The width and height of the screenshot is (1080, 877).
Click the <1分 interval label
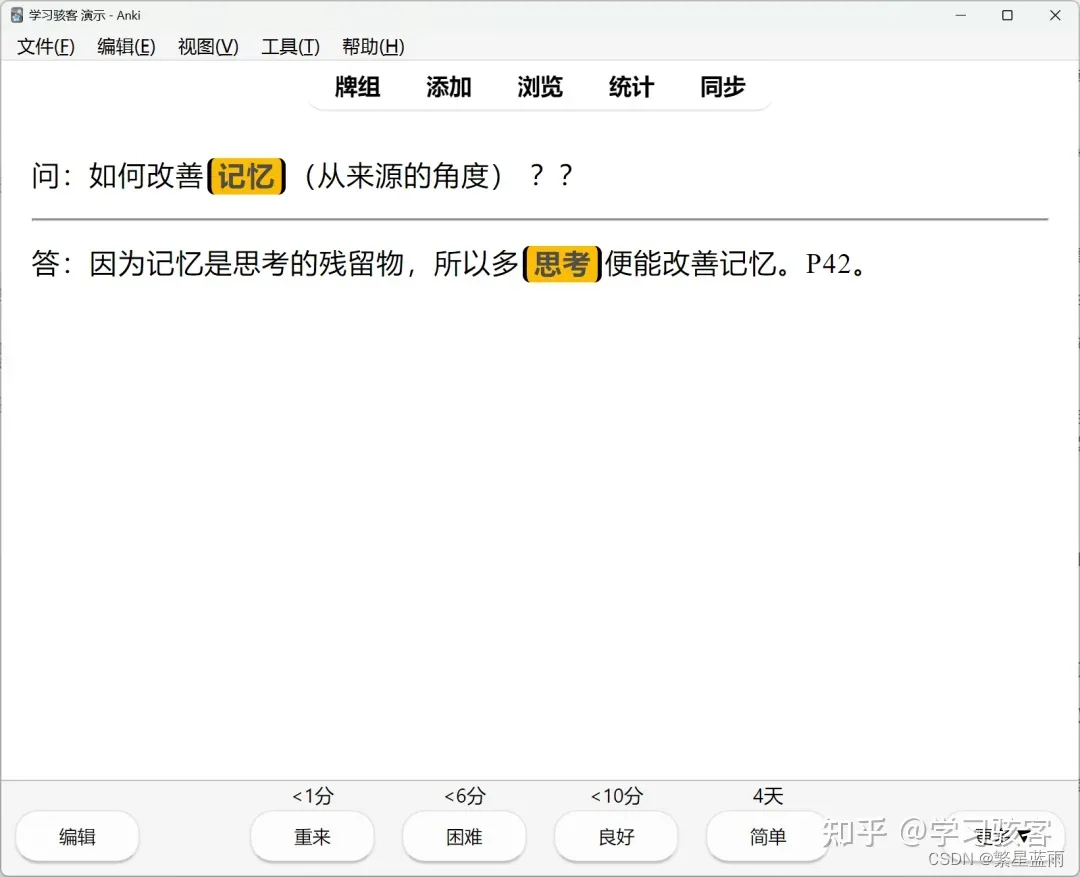coord(313,796)
